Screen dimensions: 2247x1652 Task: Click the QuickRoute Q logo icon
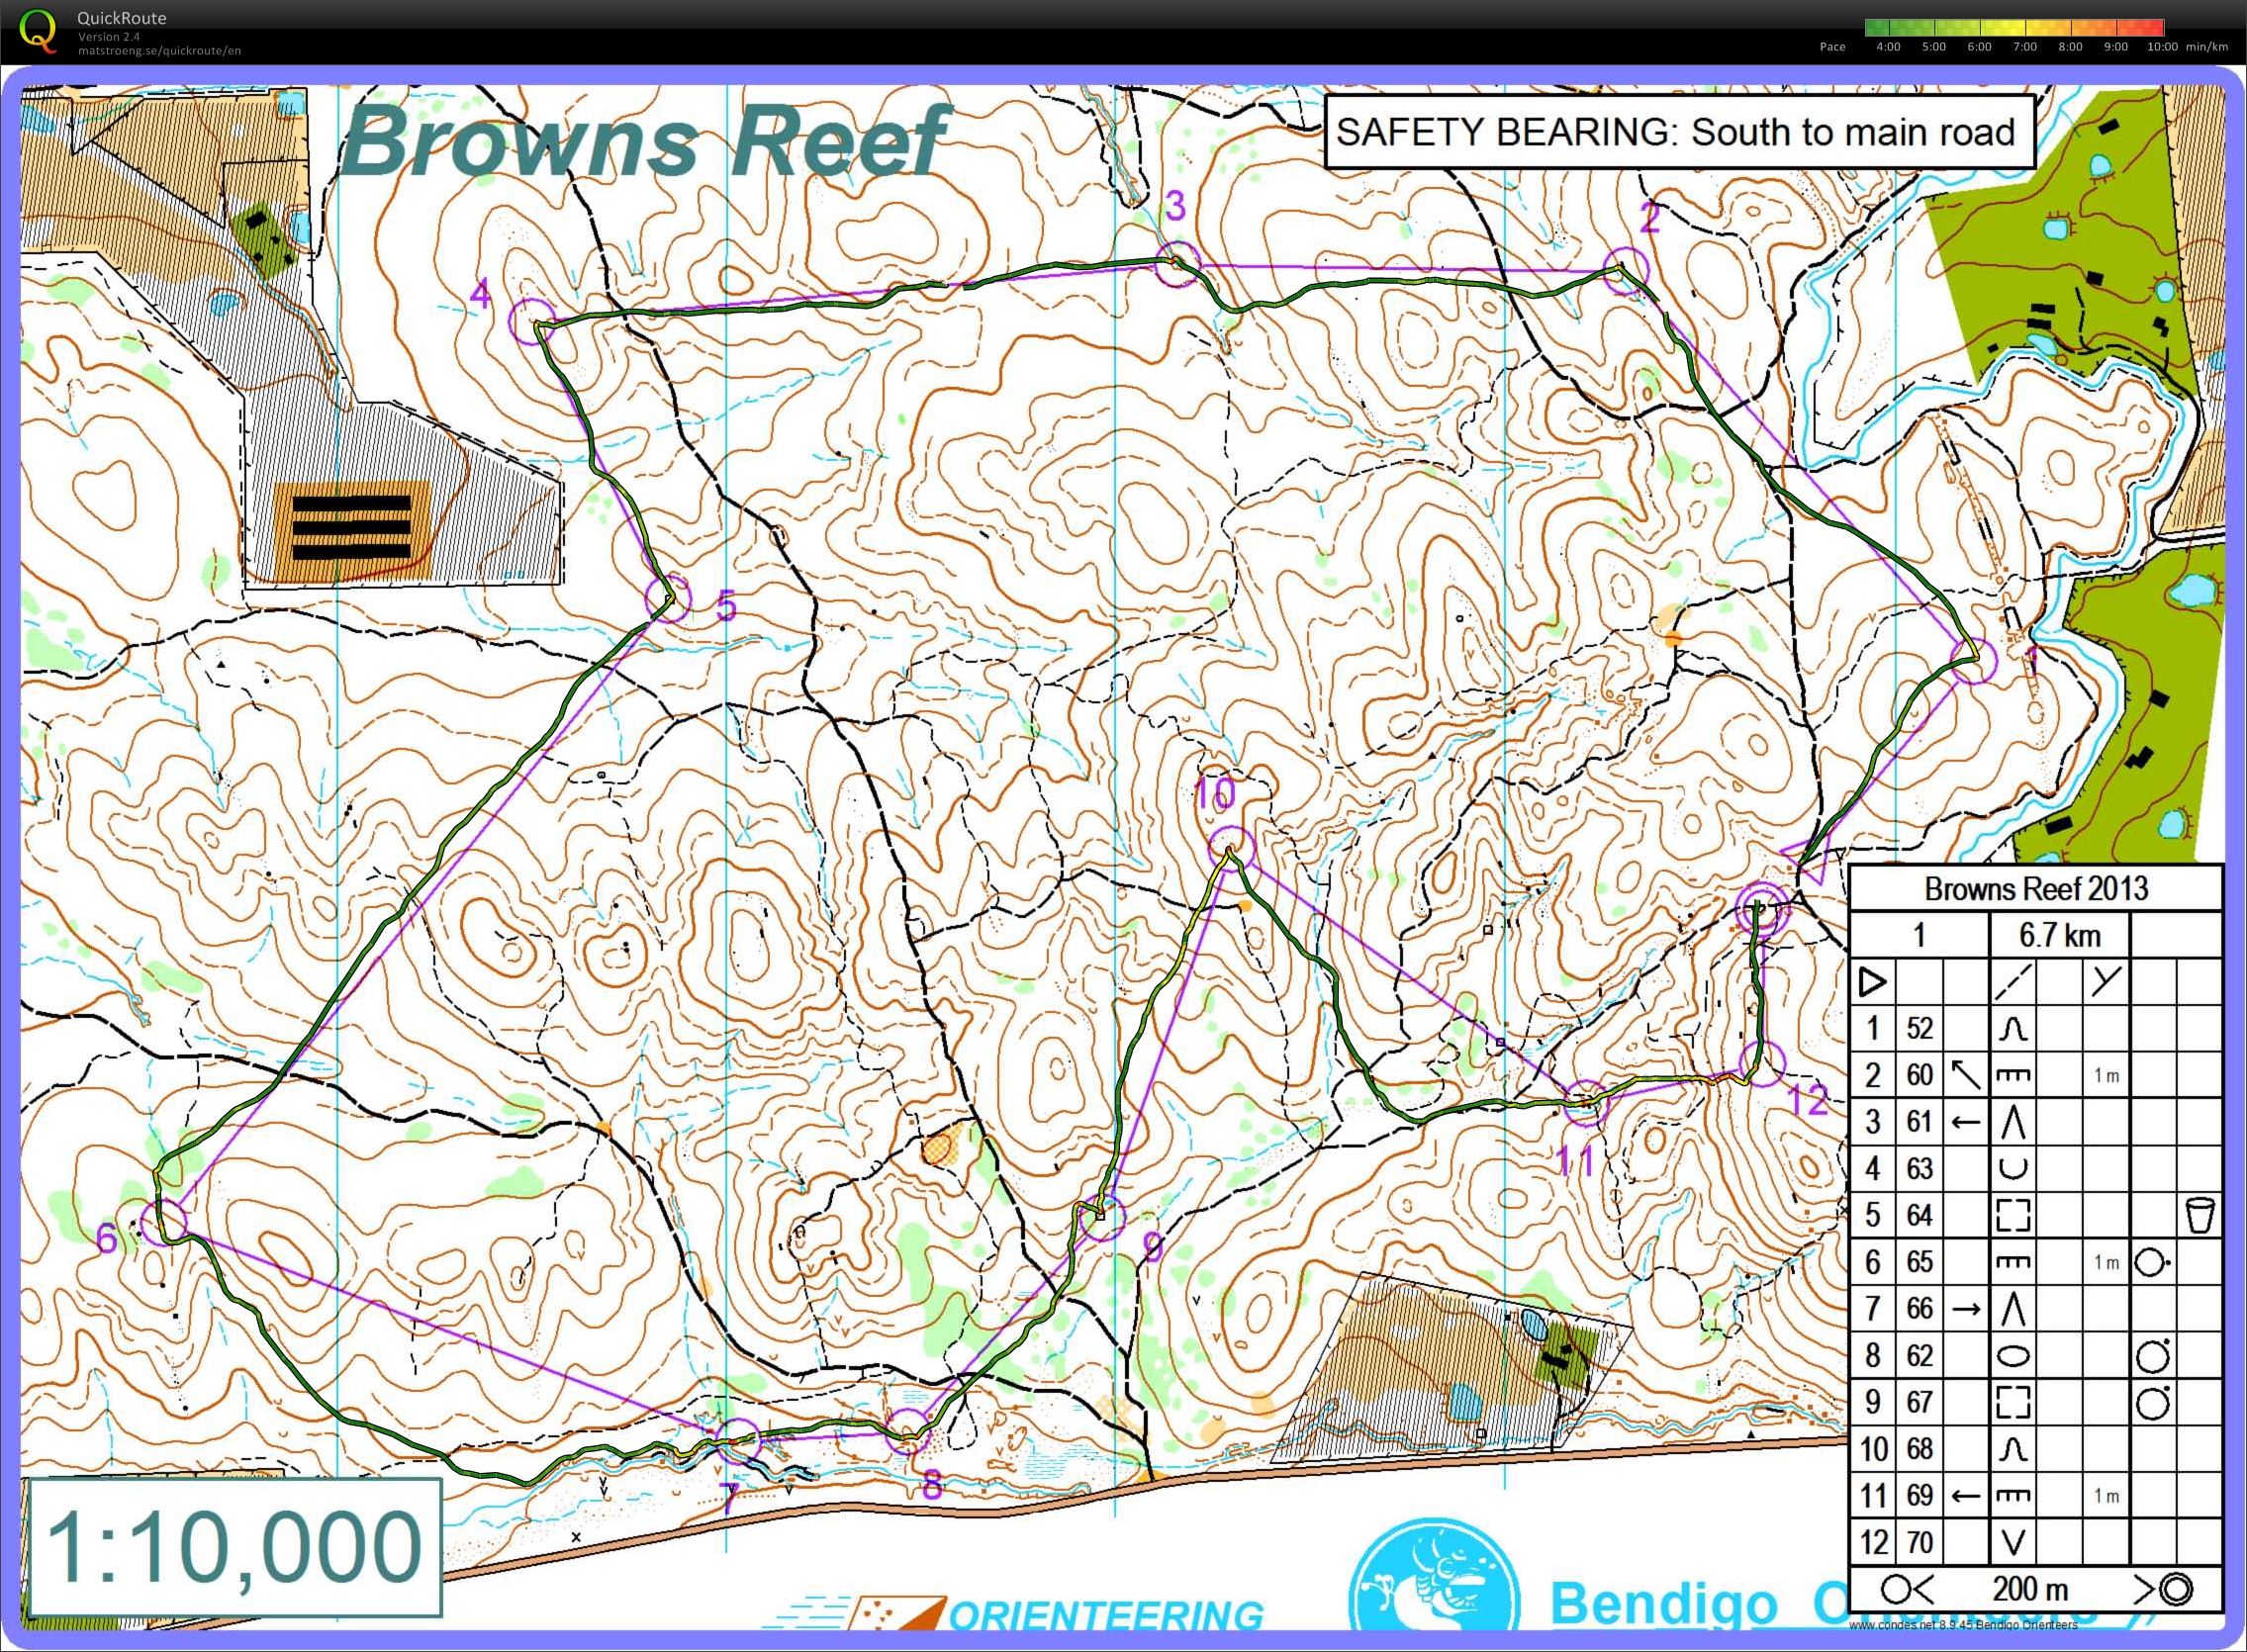(38, 29)
